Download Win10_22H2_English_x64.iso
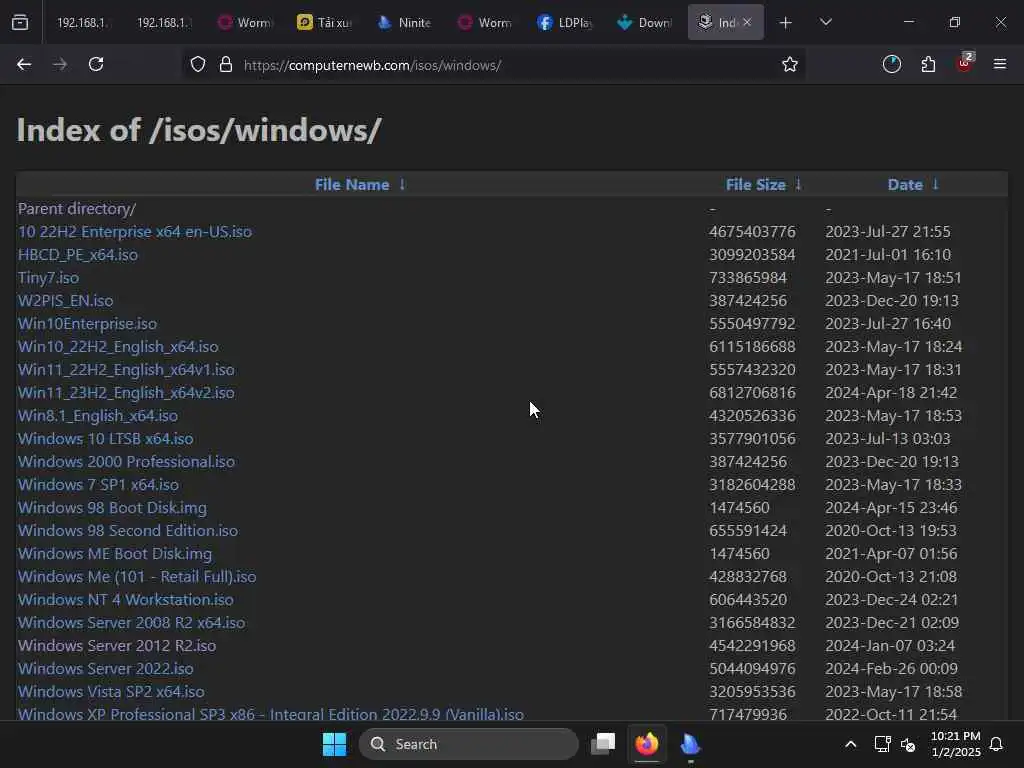This screenshot has height=768, width=1024. 118,346
